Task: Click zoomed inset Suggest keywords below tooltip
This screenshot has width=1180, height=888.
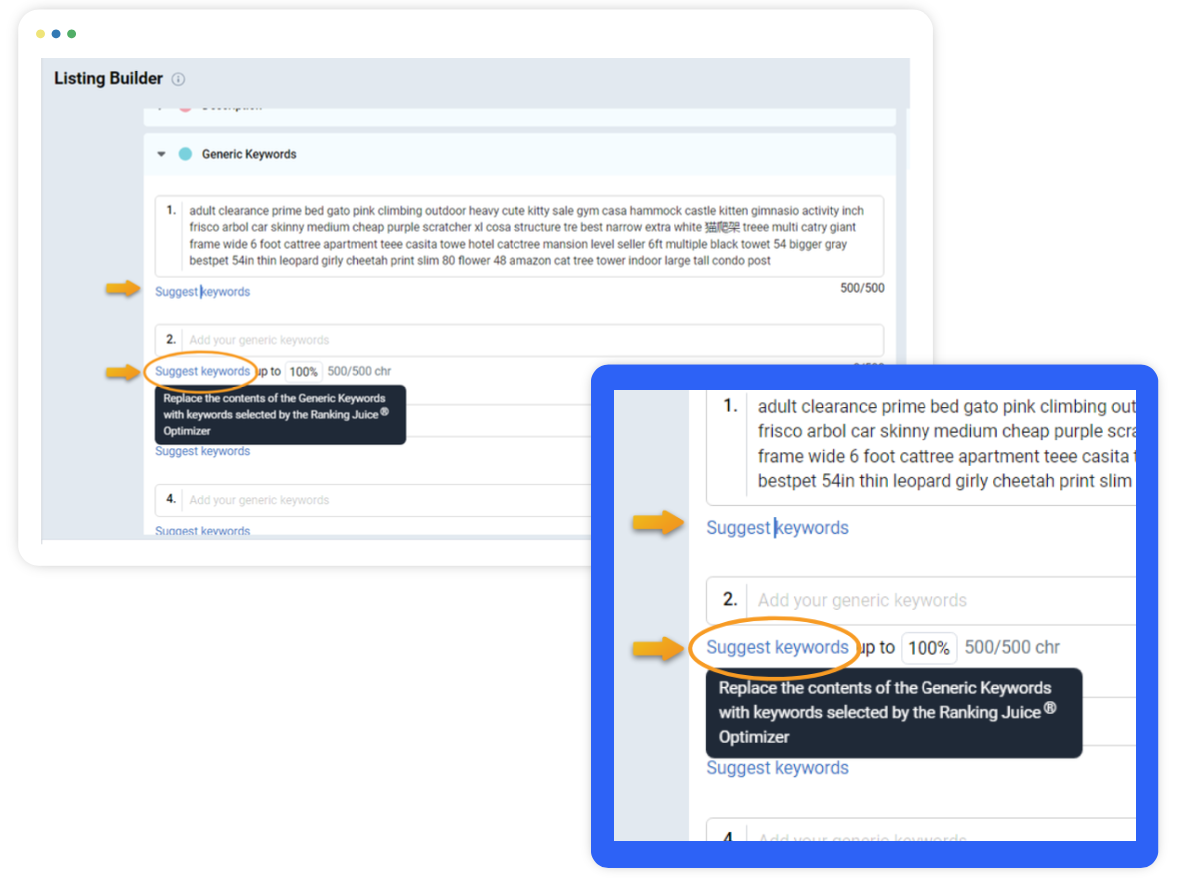Action: (777, 768)
